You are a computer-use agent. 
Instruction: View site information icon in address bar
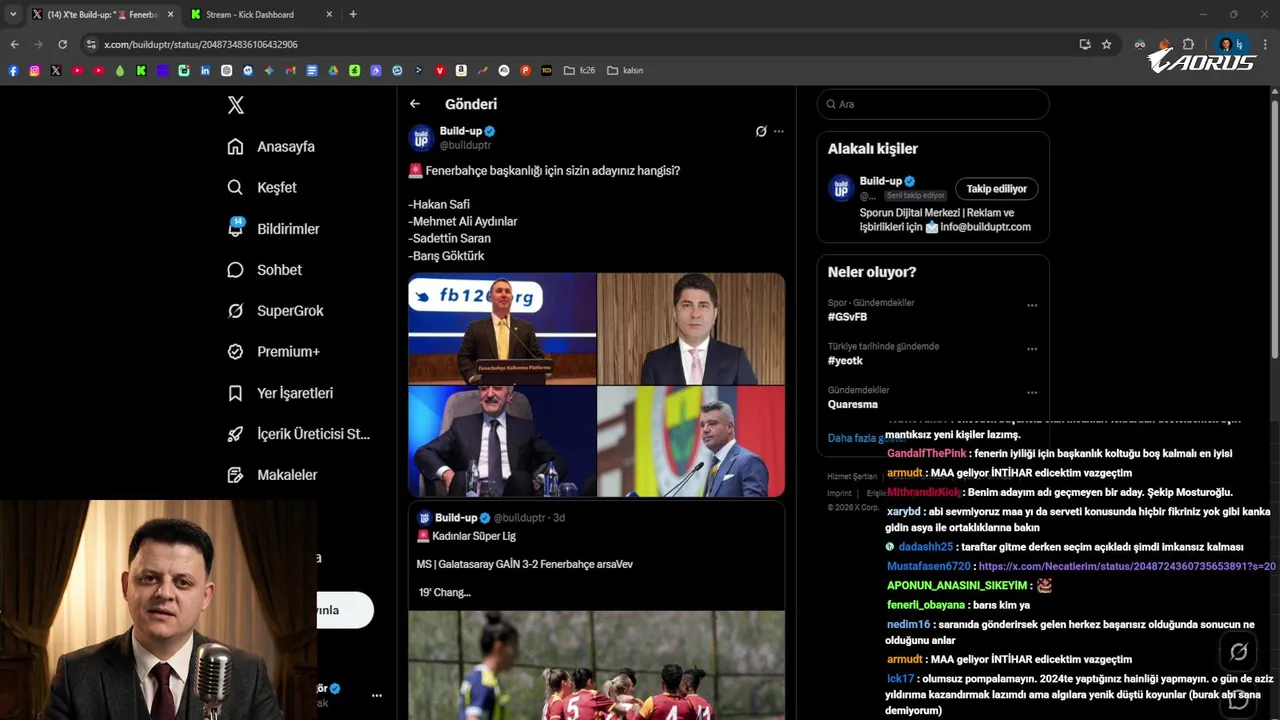(x=91, y=44)
